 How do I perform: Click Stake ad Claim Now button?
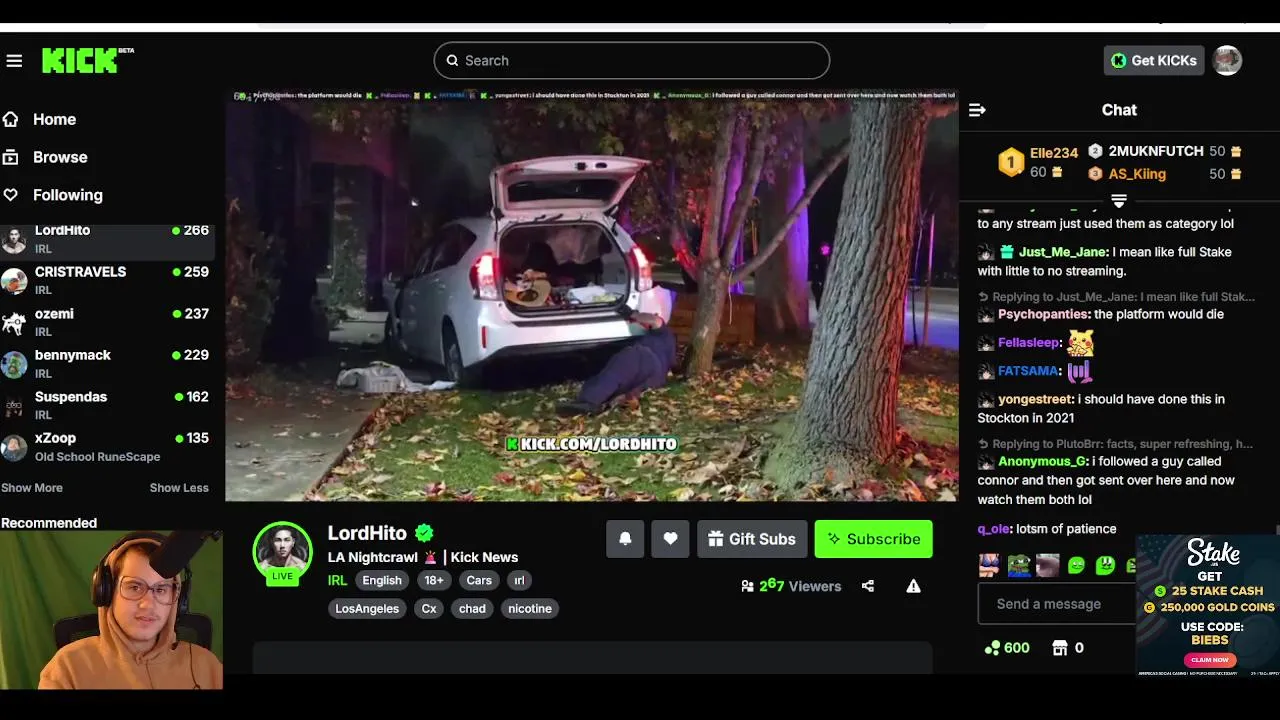pyautogui.click(x=1210, y=660)
